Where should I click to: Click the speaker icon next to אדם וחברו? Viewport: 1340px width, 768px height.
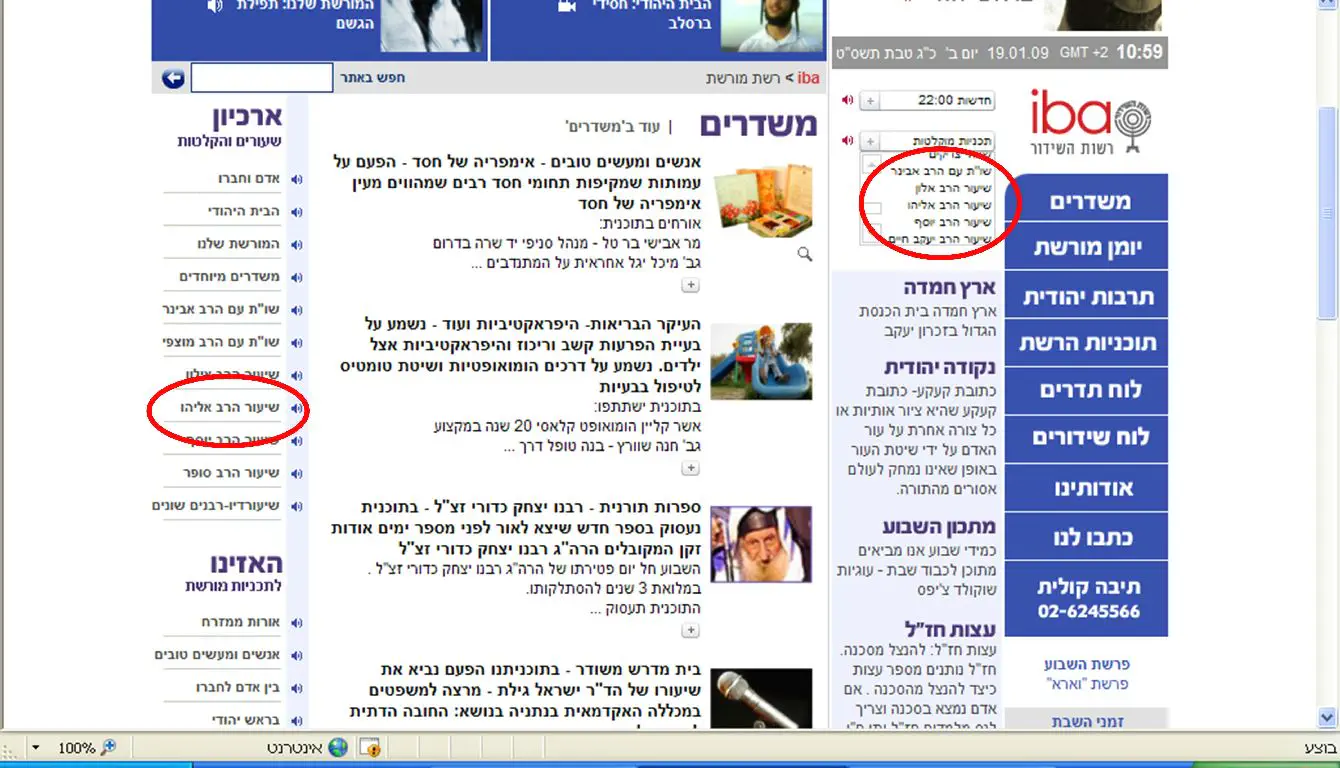tap(296, 179)
